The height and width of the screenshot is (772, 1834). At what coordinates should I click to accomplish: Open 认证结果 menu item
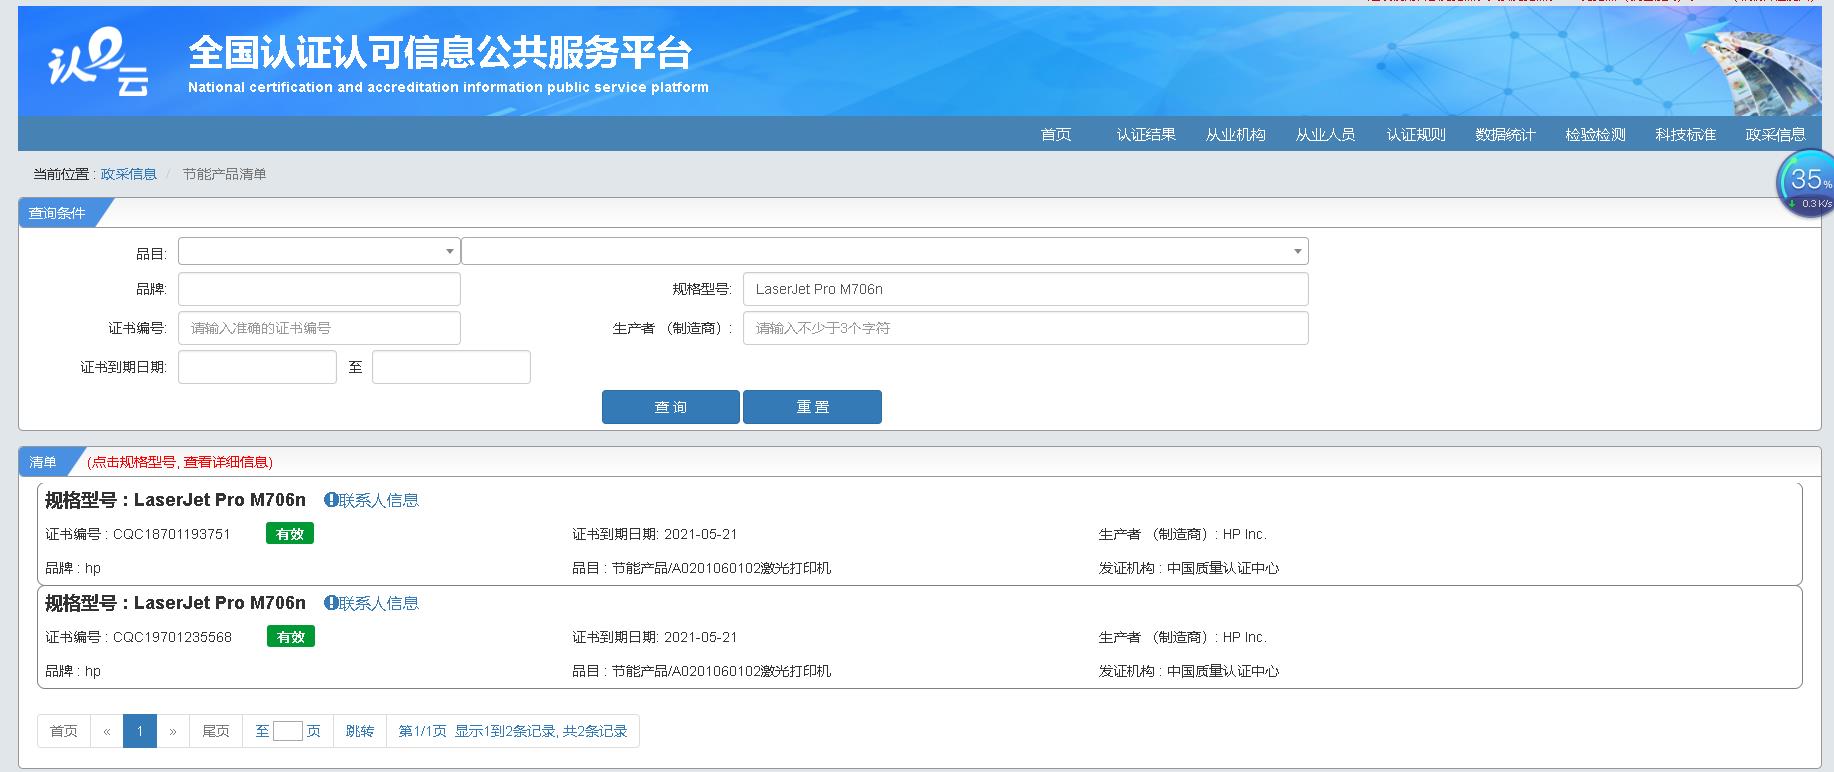click(1146, 135)
